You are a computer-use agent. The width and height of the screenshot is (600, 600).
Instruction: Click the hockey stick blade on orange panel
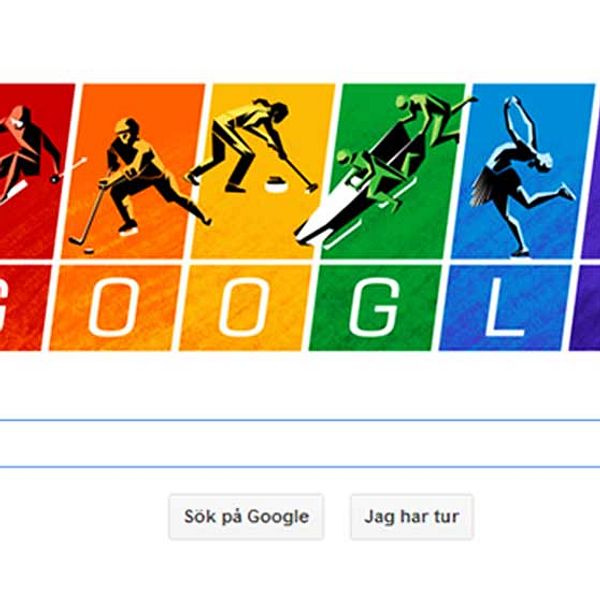click(77, 241)
